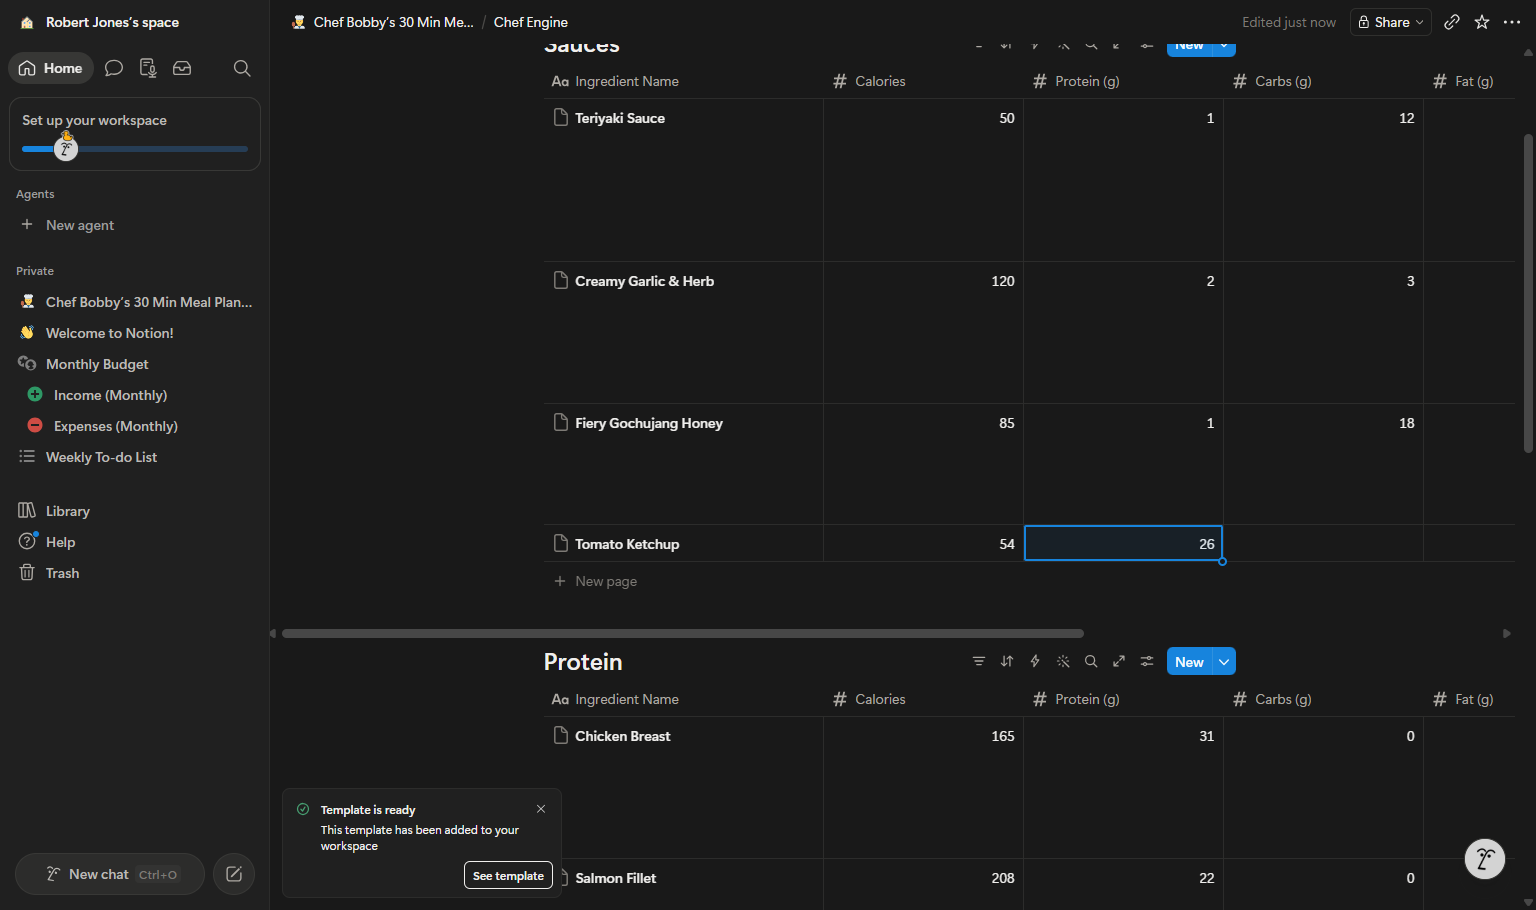This screenshot has width=1536, height=910.
Task: Add page to favorites with star icon
Action: (x=1482, y=22)
